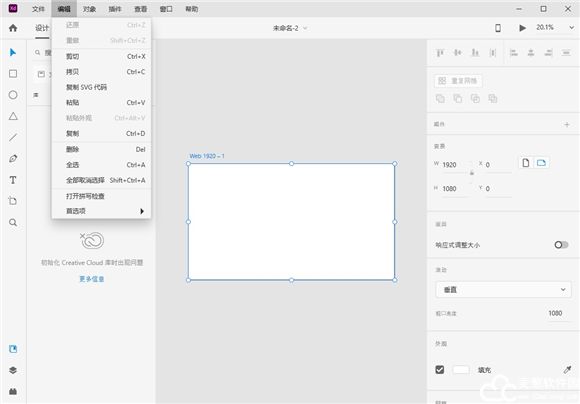The height and width of the screenshot is (404, 580).
Task: Choose Ctrl+X cut menu entry
Action: point(101,57)
